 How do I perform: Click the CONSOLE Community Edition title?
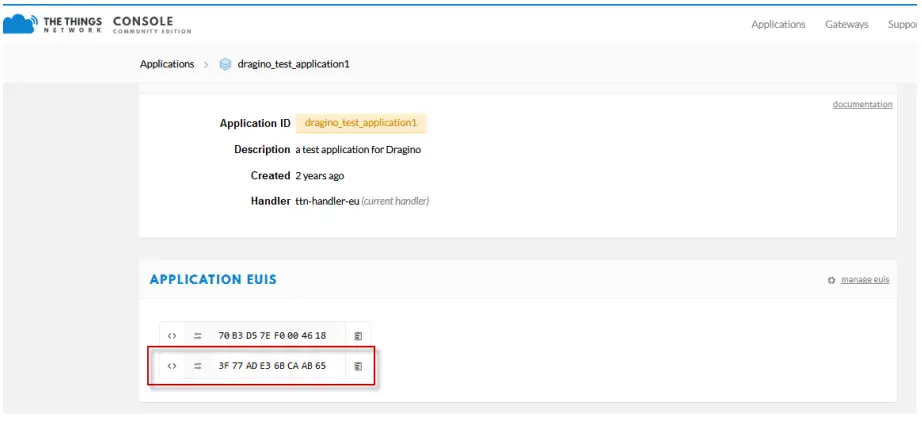tap(152, 25)
